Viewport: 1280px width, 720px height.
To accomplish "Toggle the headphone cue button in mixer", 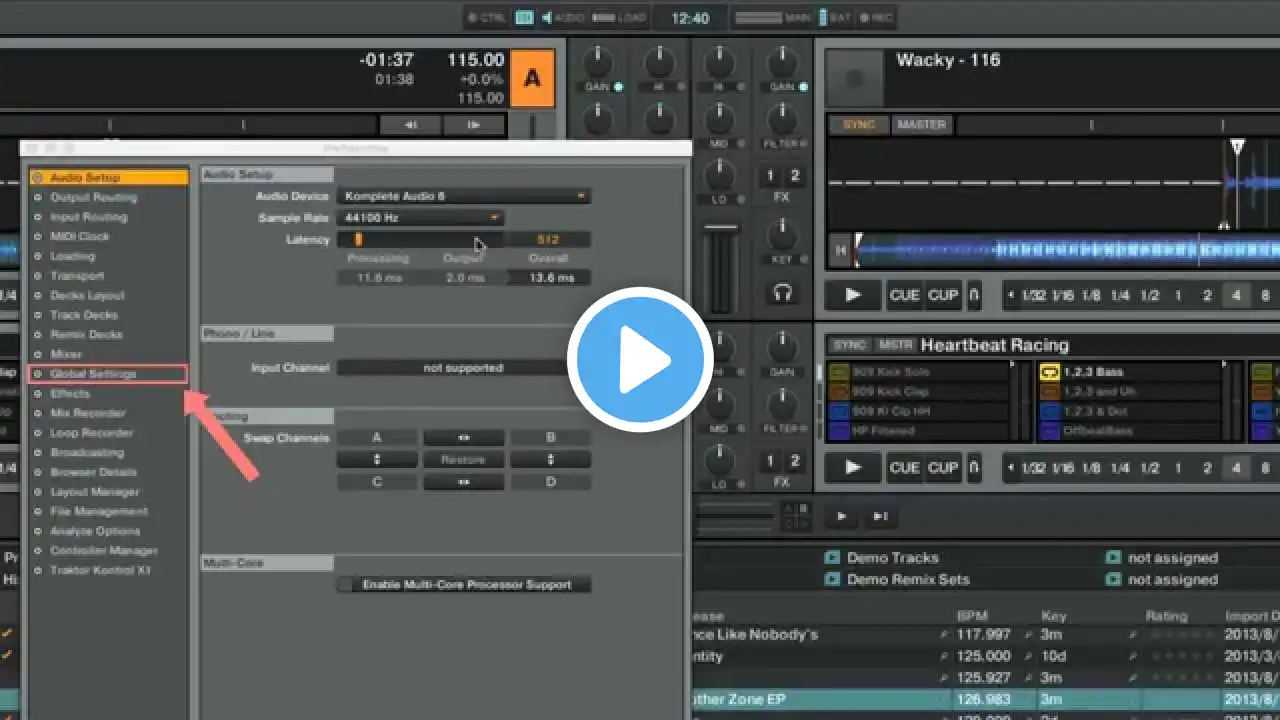I will [x=782, y=293].
